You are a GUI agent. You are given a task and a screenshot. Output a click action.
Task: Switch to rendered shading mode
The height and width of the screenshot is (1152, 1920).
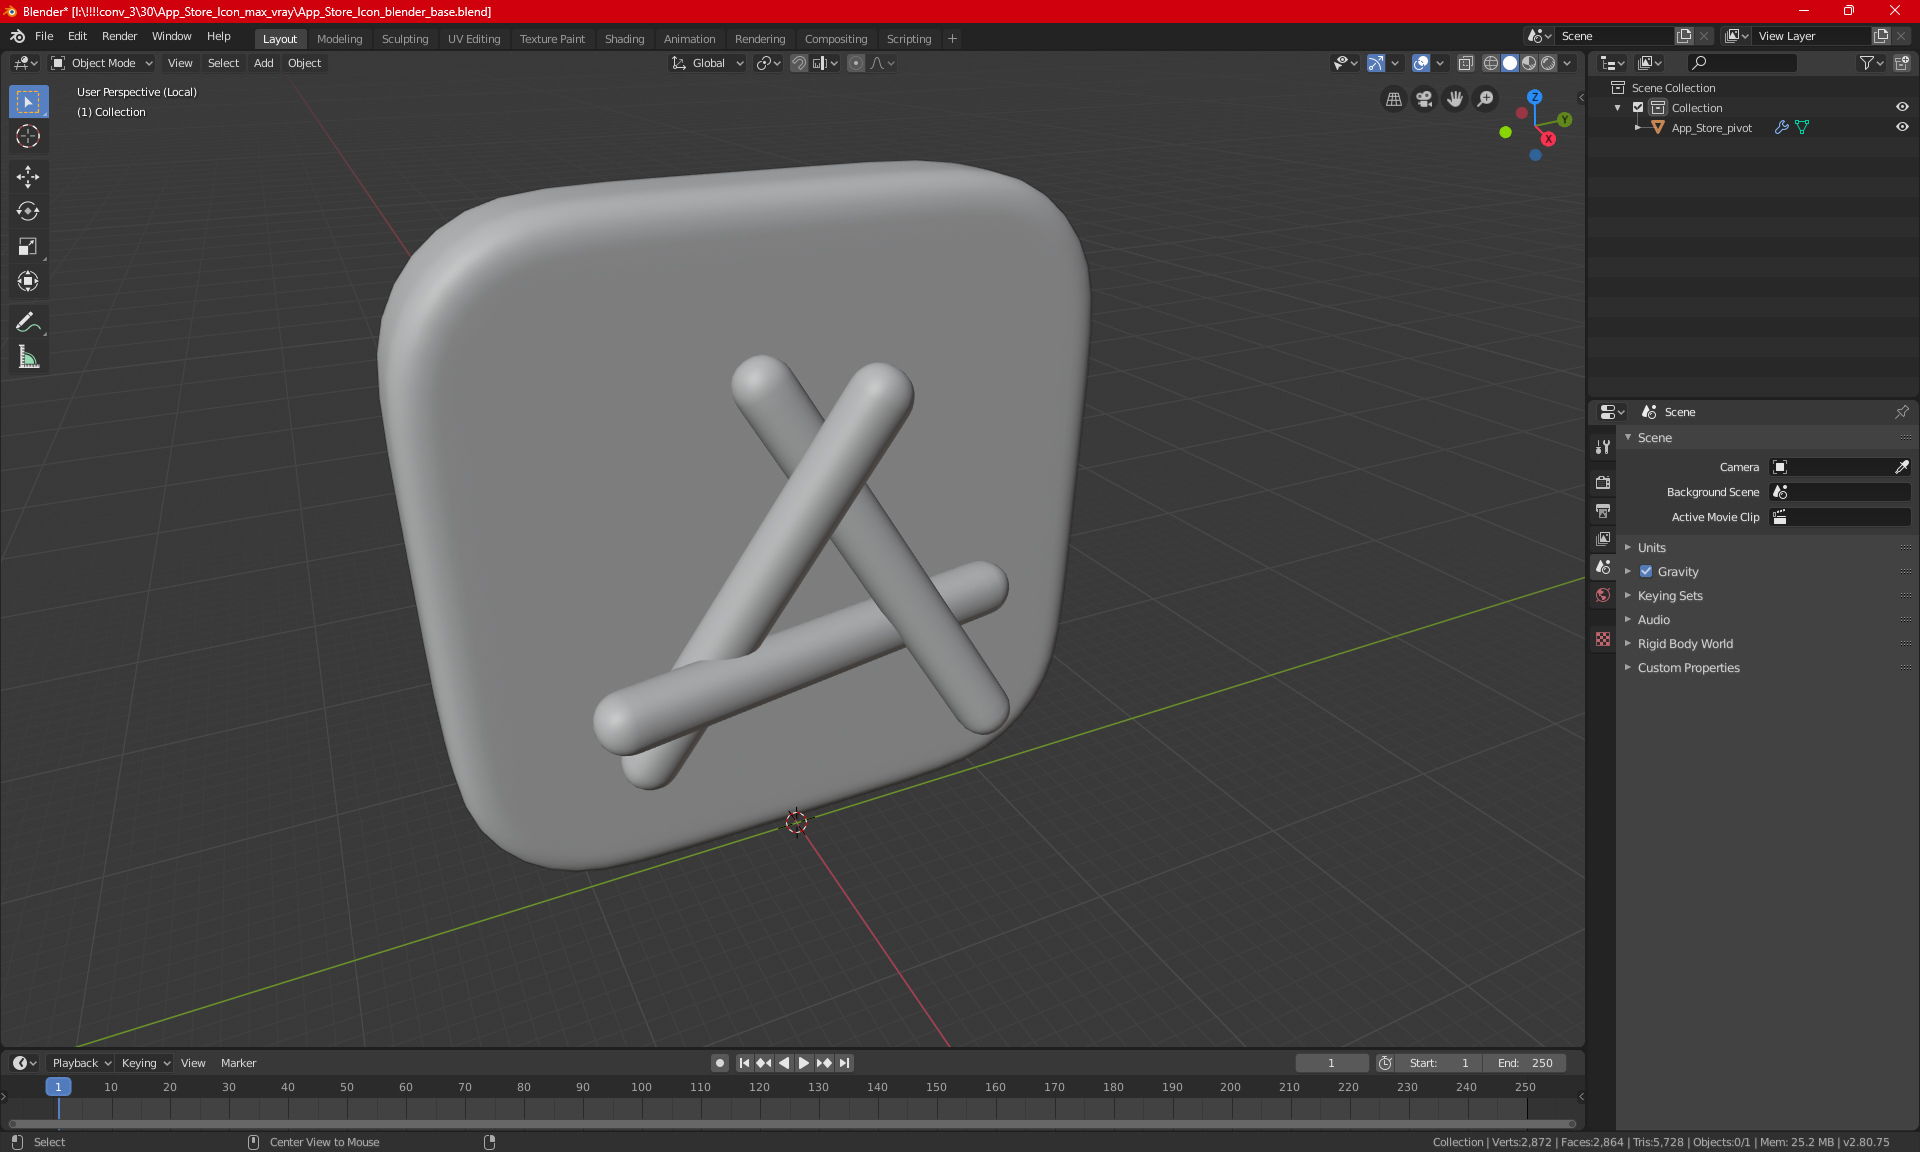pyautogui.click(x=1548, y=63)
